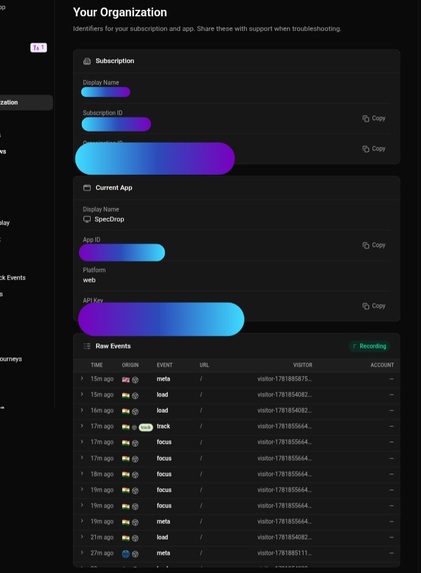Click the Current App section title
The height and width of the screenshot is (573, 421).
[114, 188]
